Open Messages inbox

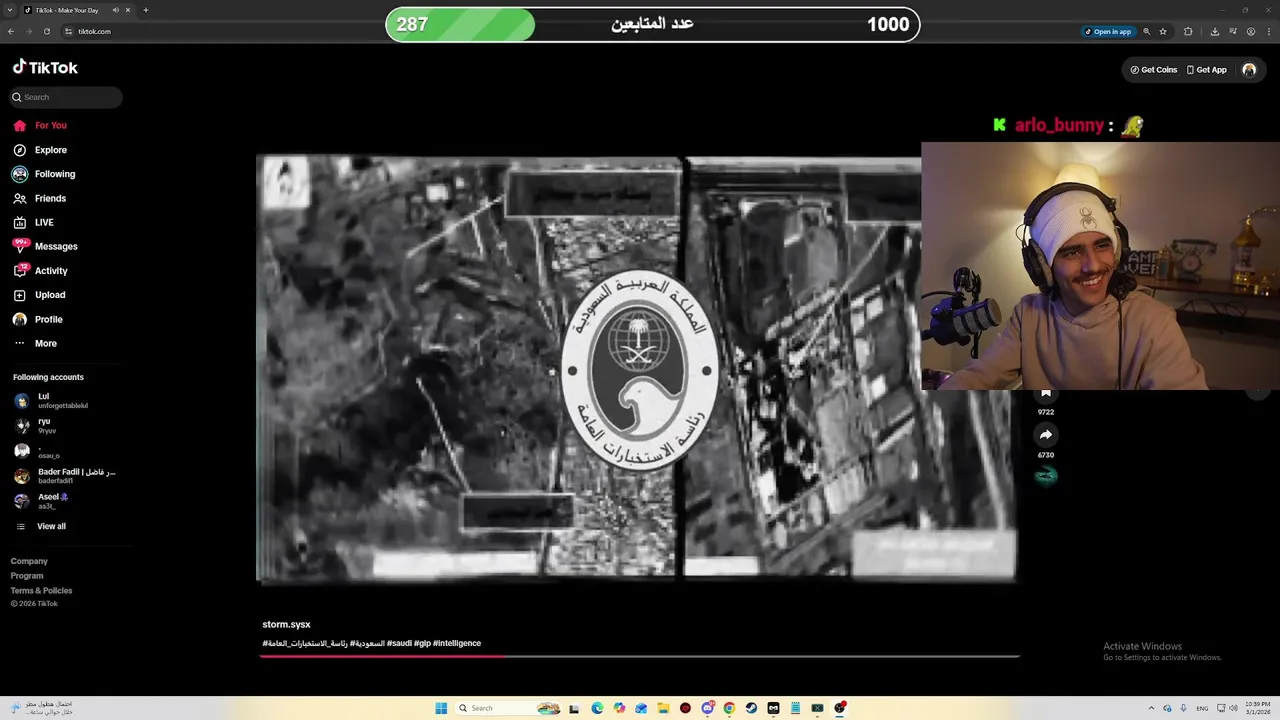pyautogui.click(x=45, y=246)
